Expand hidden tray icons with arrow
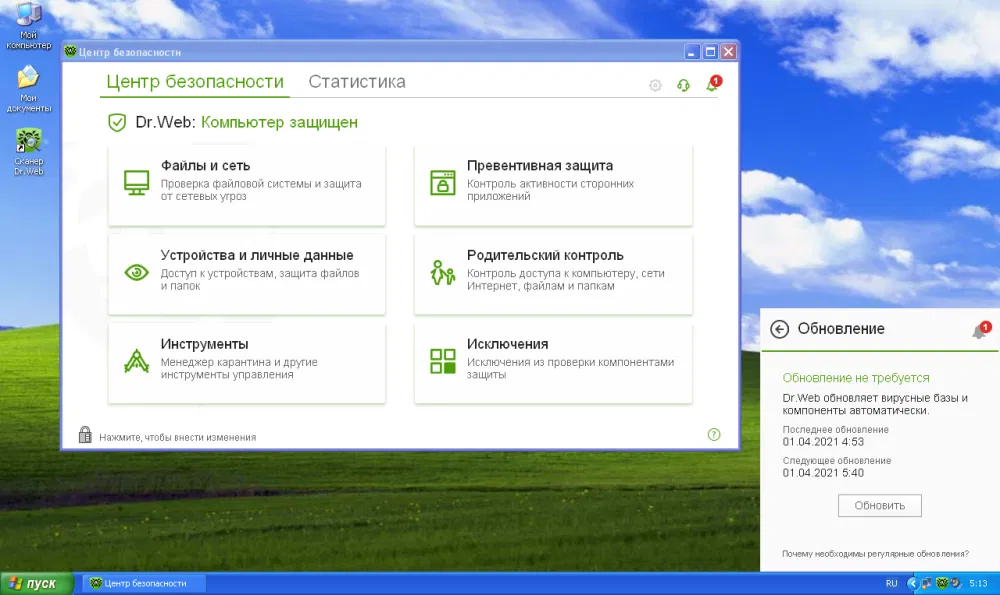 (x=913, y=583)
